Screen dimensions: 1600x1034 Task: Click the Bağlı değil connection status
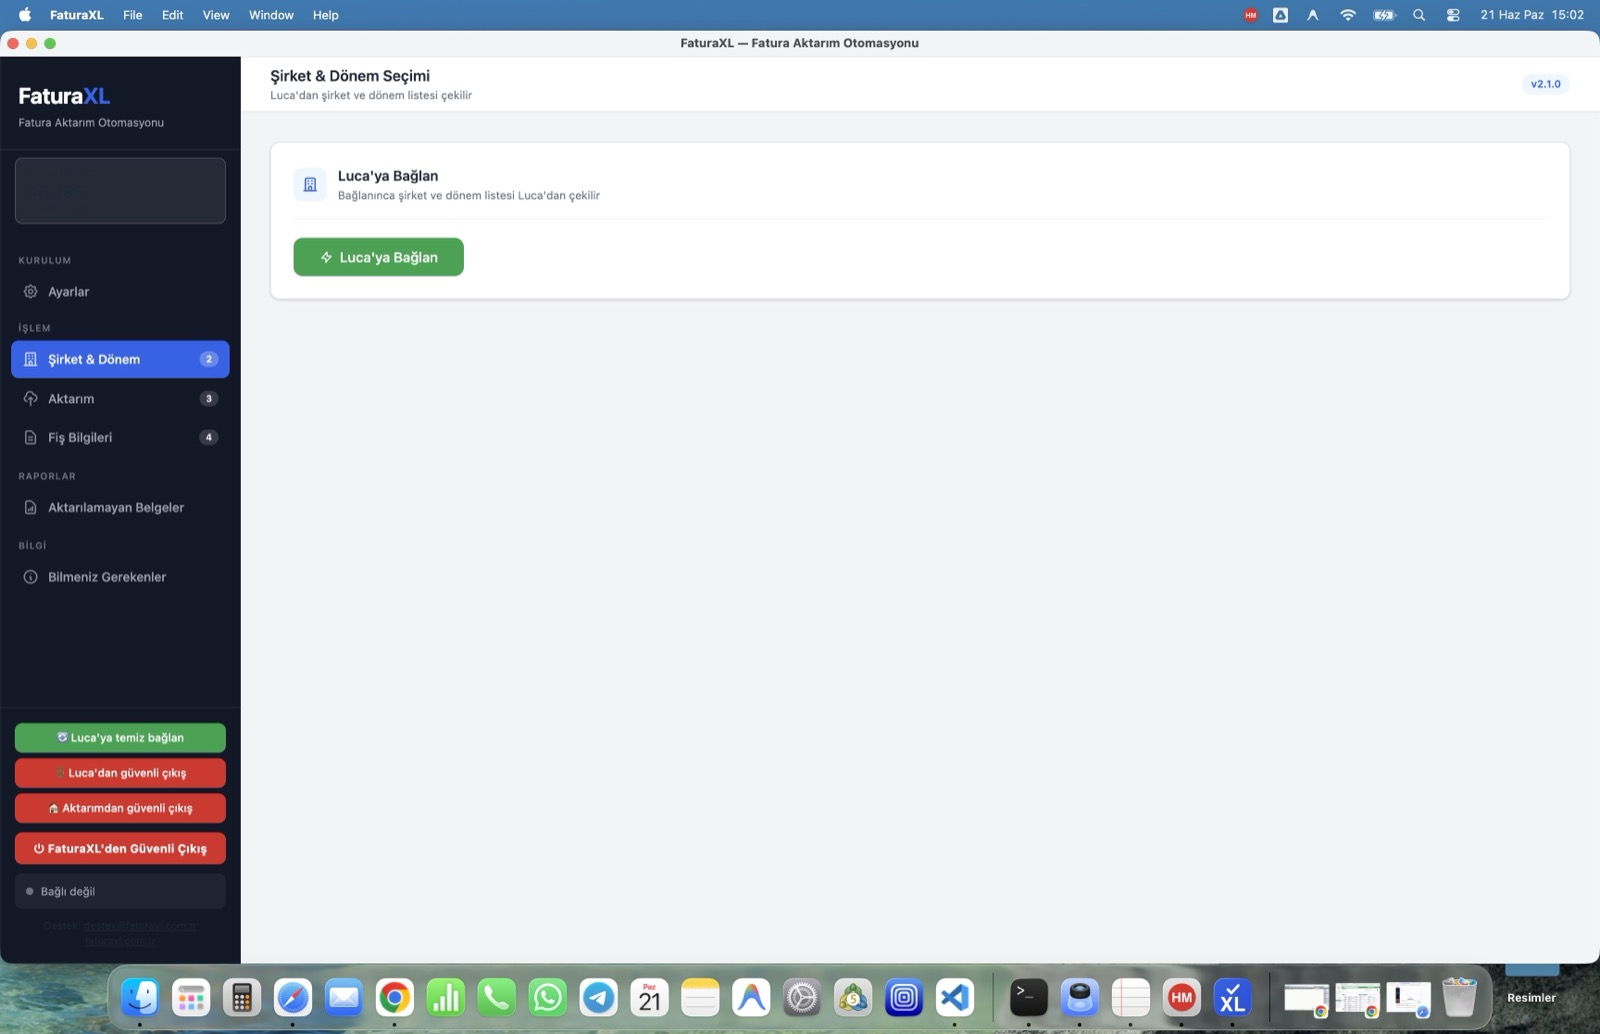click(x=120, y=891)
